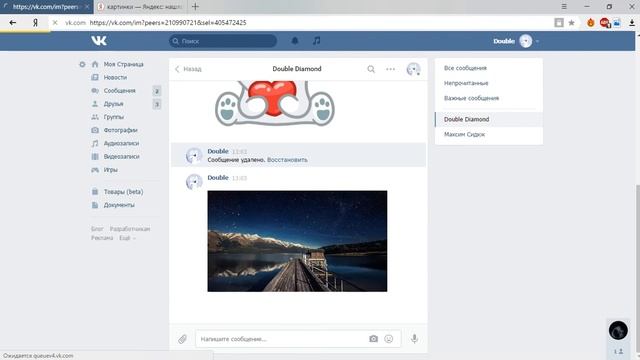Open Товары (beta) in the sidebar
The height and width of the screenshot is (360, 640).
(123, 191)
